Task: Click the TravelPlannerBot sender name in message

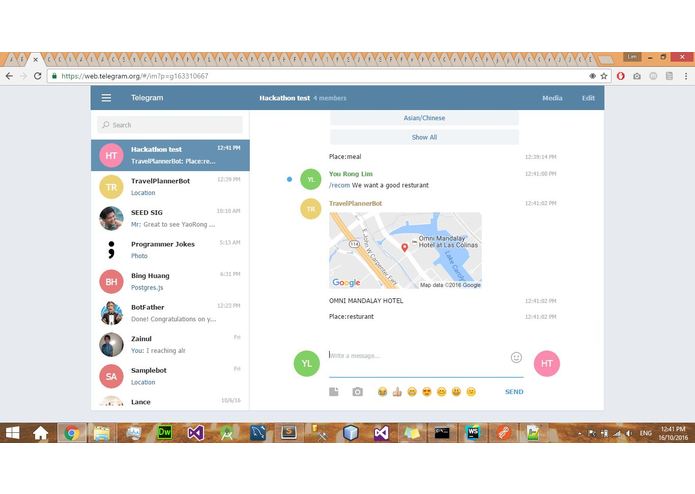Action: tap(355, 203)
